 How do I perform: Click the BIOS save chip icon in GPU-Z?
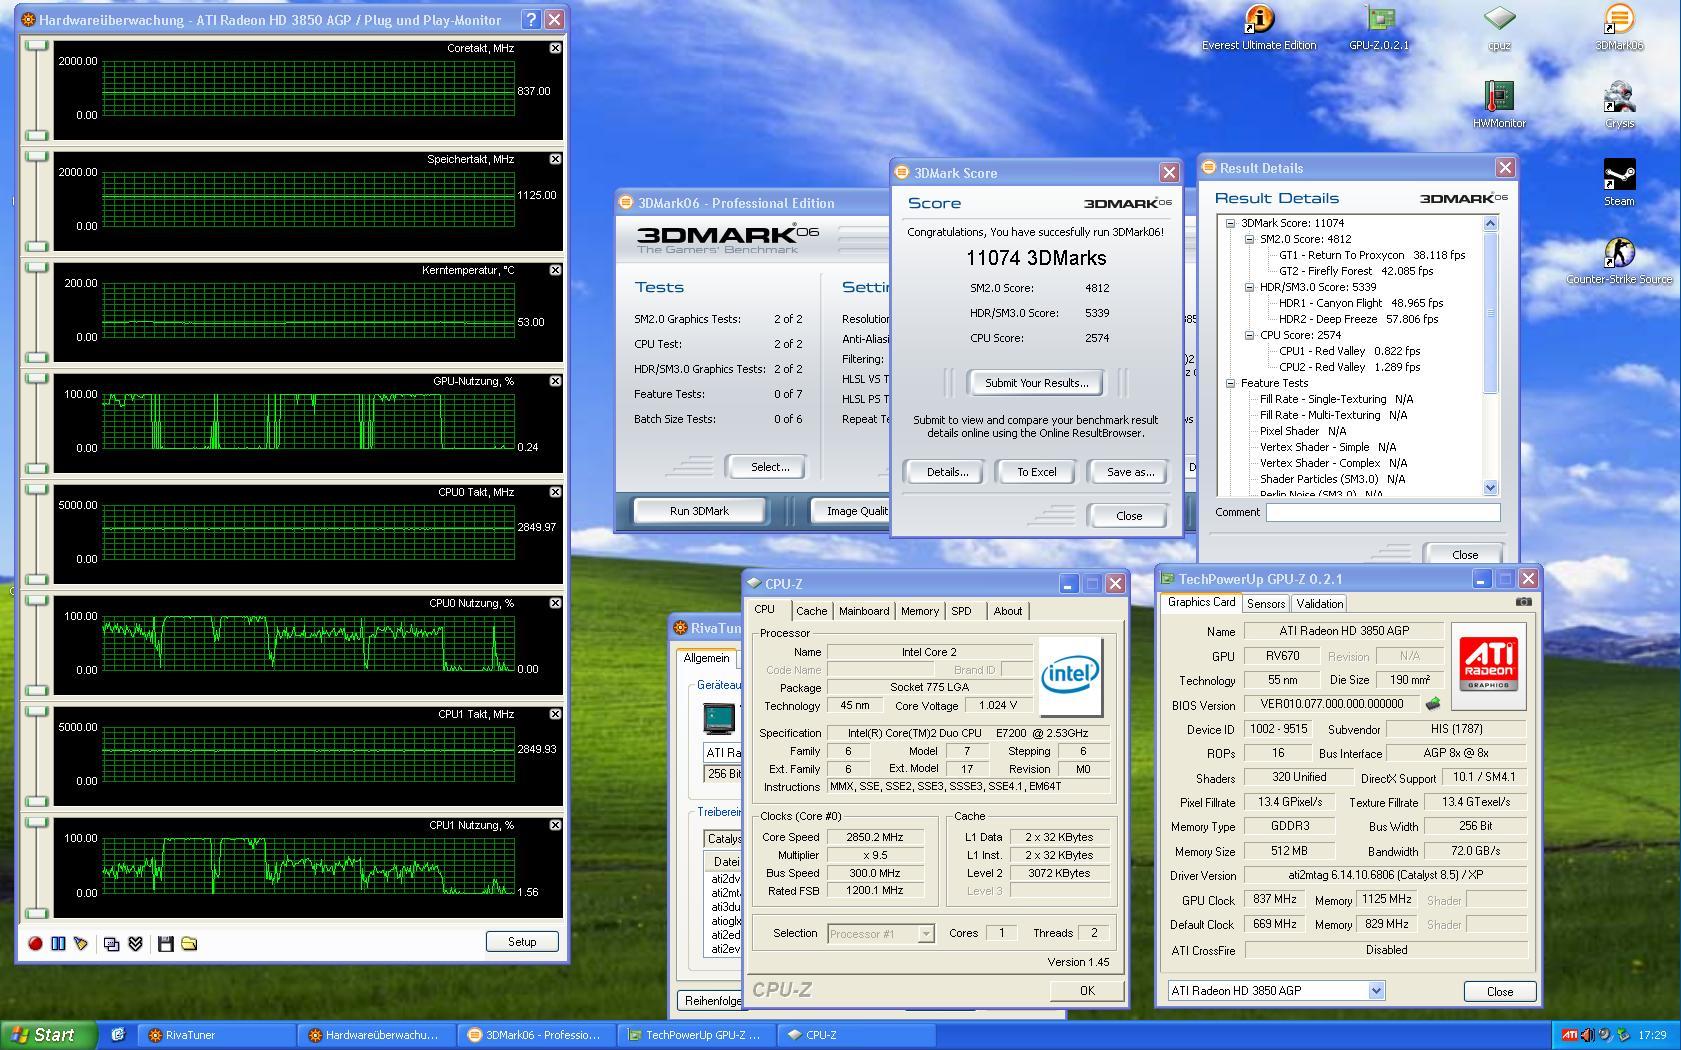(x=1433, y=704)
